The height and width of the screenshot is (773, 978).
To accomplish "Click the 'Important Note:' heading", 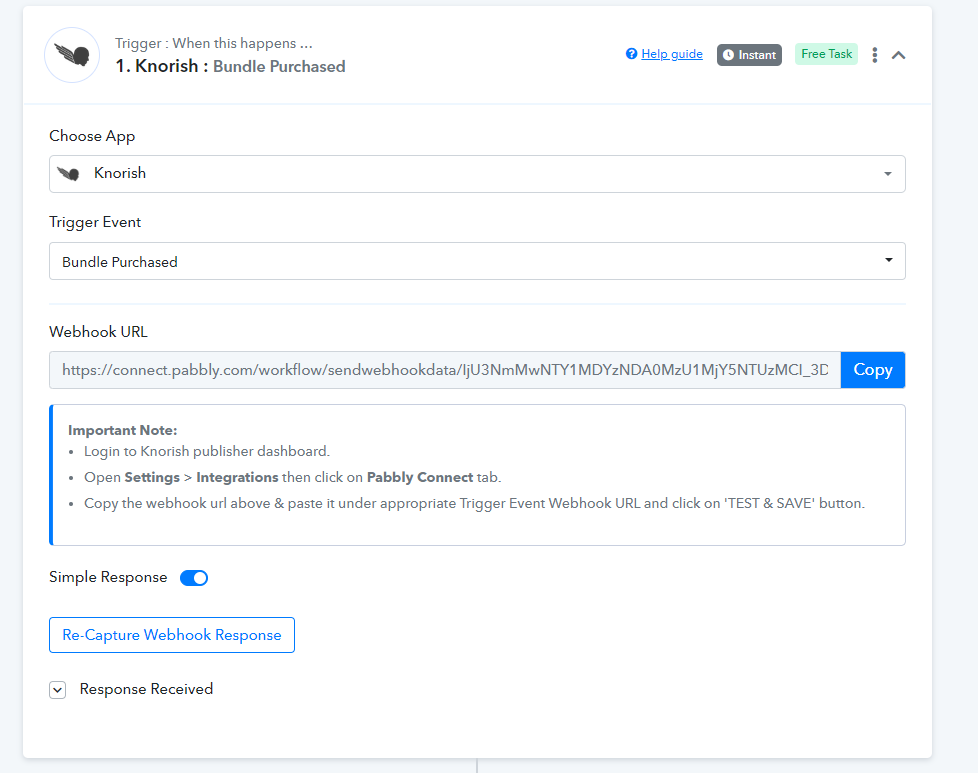I will pyautogui.click(x=122, y=430).
